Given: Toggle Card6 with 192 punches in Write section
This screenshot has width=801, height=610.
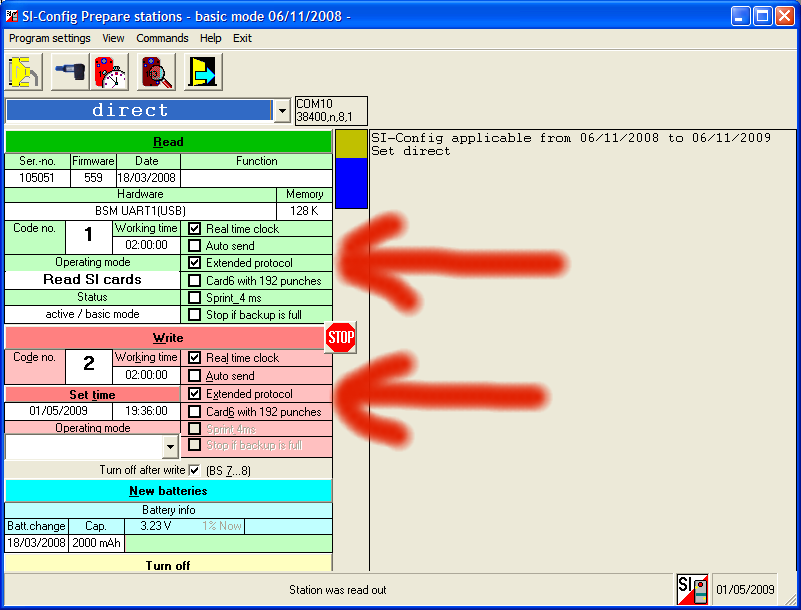Looking at the screenshot, I should 194,411.
